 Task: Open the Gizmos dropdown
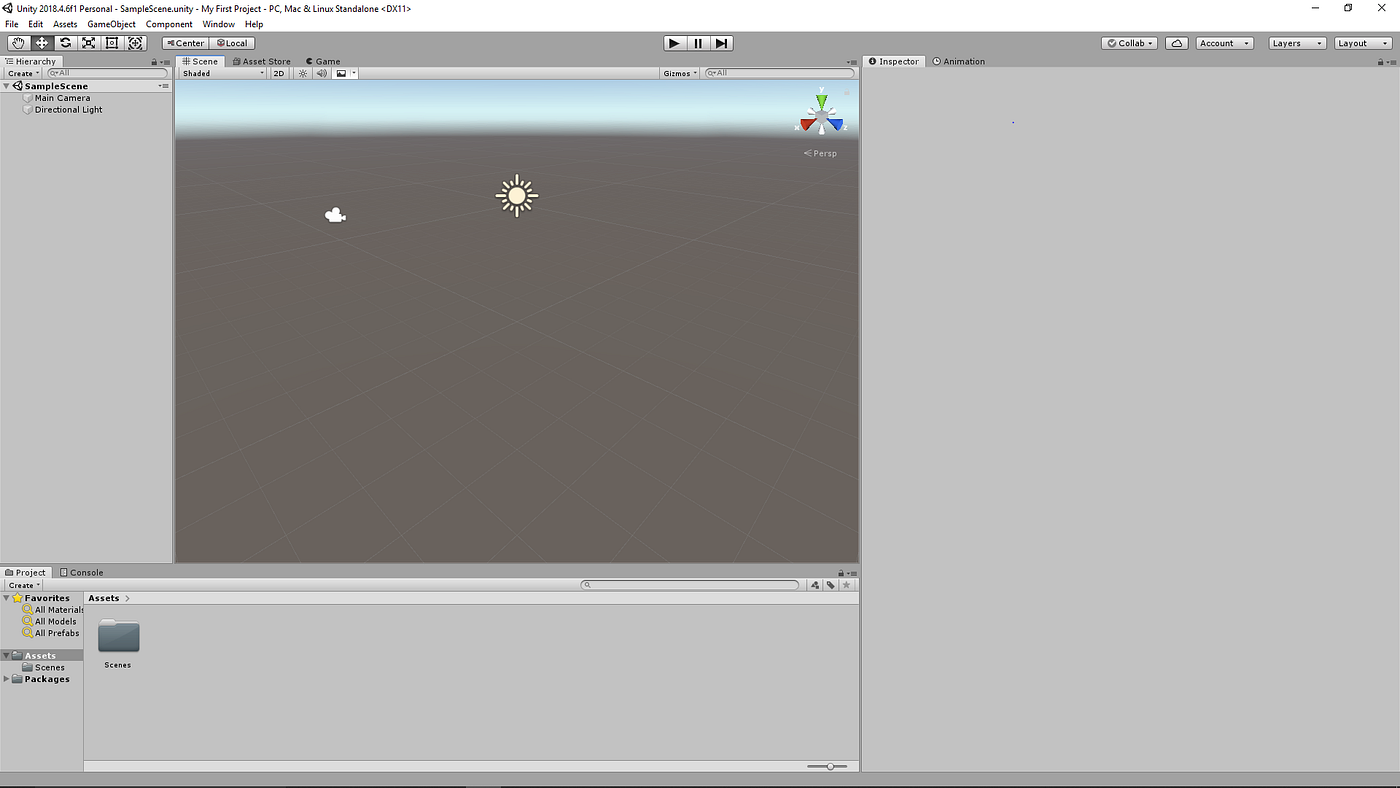(678, 72)
